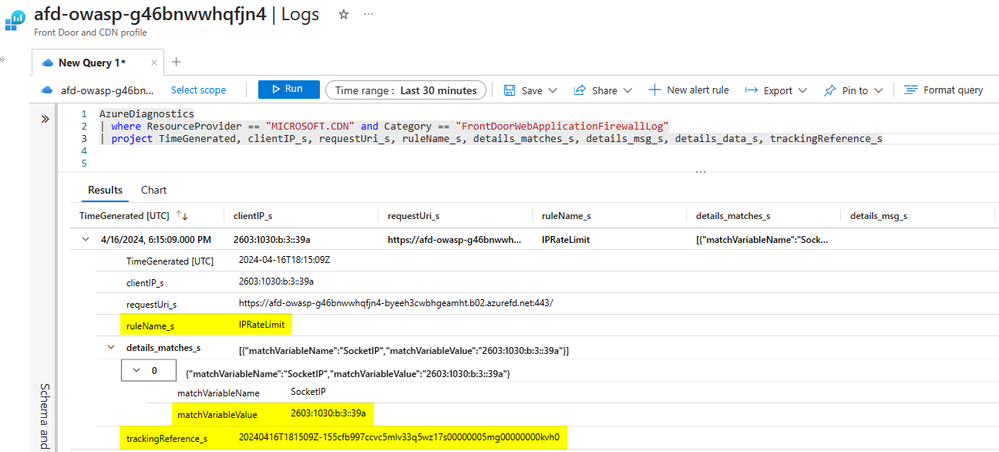Click the 2024-04-16T18:15:09Z TimeGenerated value
This screenshot has height=452, width=999.
(x=284, y=260)
